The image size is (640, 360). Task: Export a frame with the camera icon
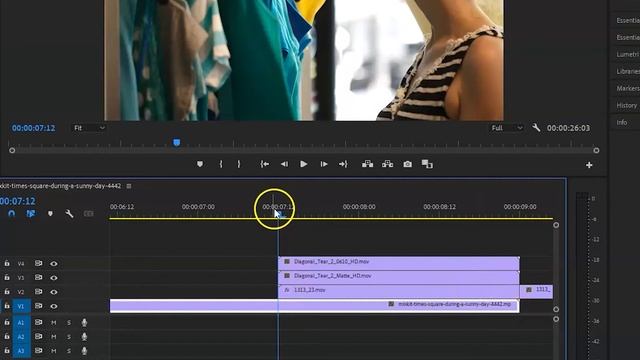pyautogui.click(x=407, y=164)
